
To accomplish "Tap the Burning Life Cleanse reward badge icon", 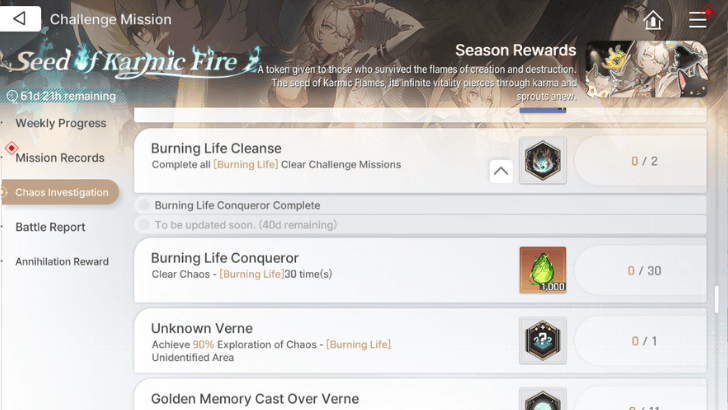I will coord(543,161).
